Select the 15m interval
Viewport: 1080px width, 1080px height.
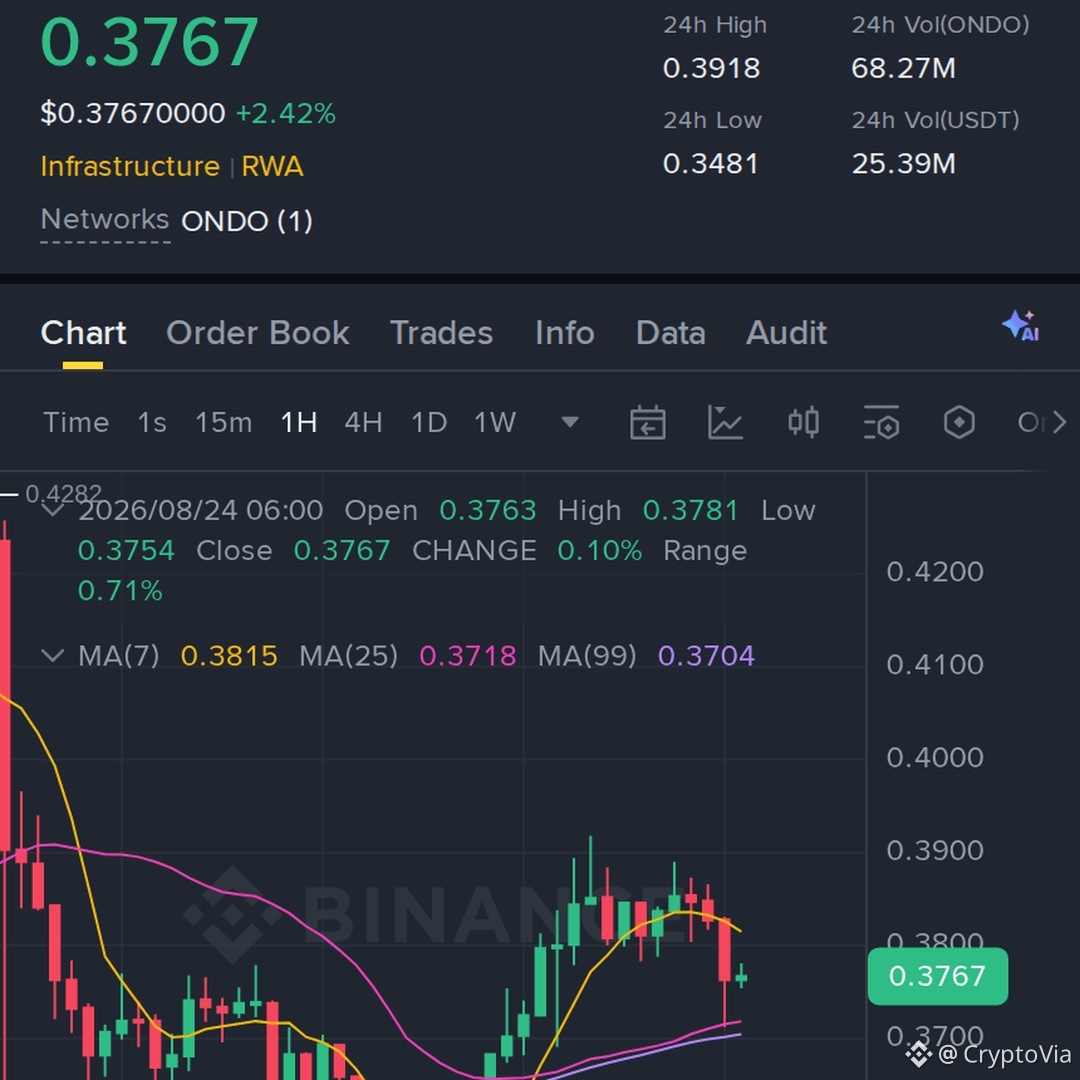point(224,422)
